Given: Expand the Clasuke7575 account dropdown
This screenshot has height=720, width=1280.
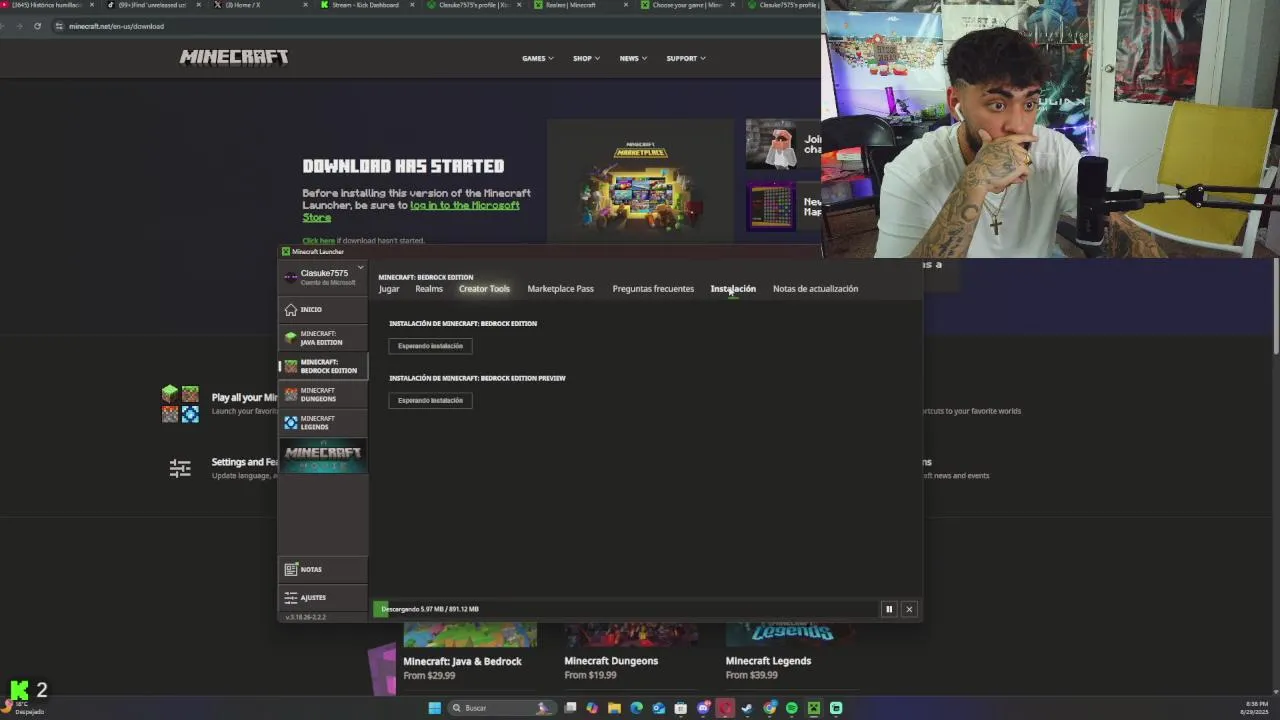Looking at the screenshot, I should point(360,268).
